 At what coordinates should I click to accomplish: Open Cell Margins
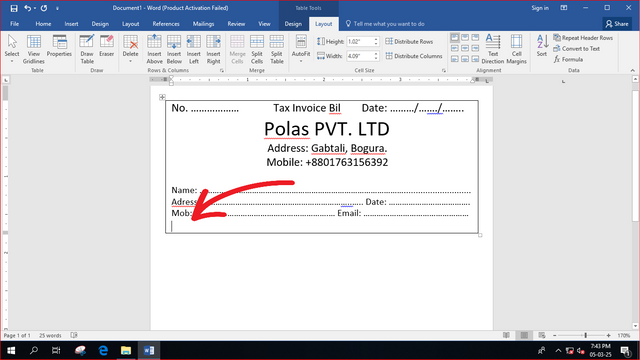tap(516, 49)
